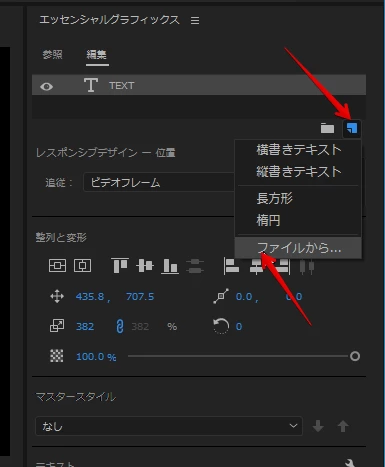Open the マスタースタイル なし dropdown
This screenshot has width=385, height=467.
click(169, 426)
